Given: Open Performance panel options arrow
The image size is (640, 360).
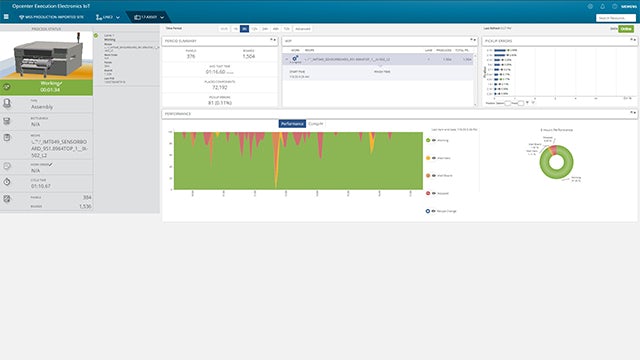Looking at the screenshot, I should pos(634,113).
